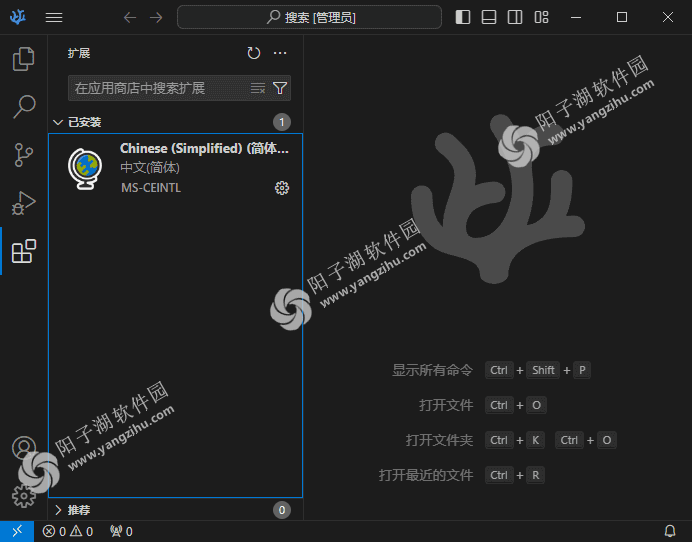The image size is (692, 542).
Task: Open the Search view in activity bar
Action: [x=23, y=107]
